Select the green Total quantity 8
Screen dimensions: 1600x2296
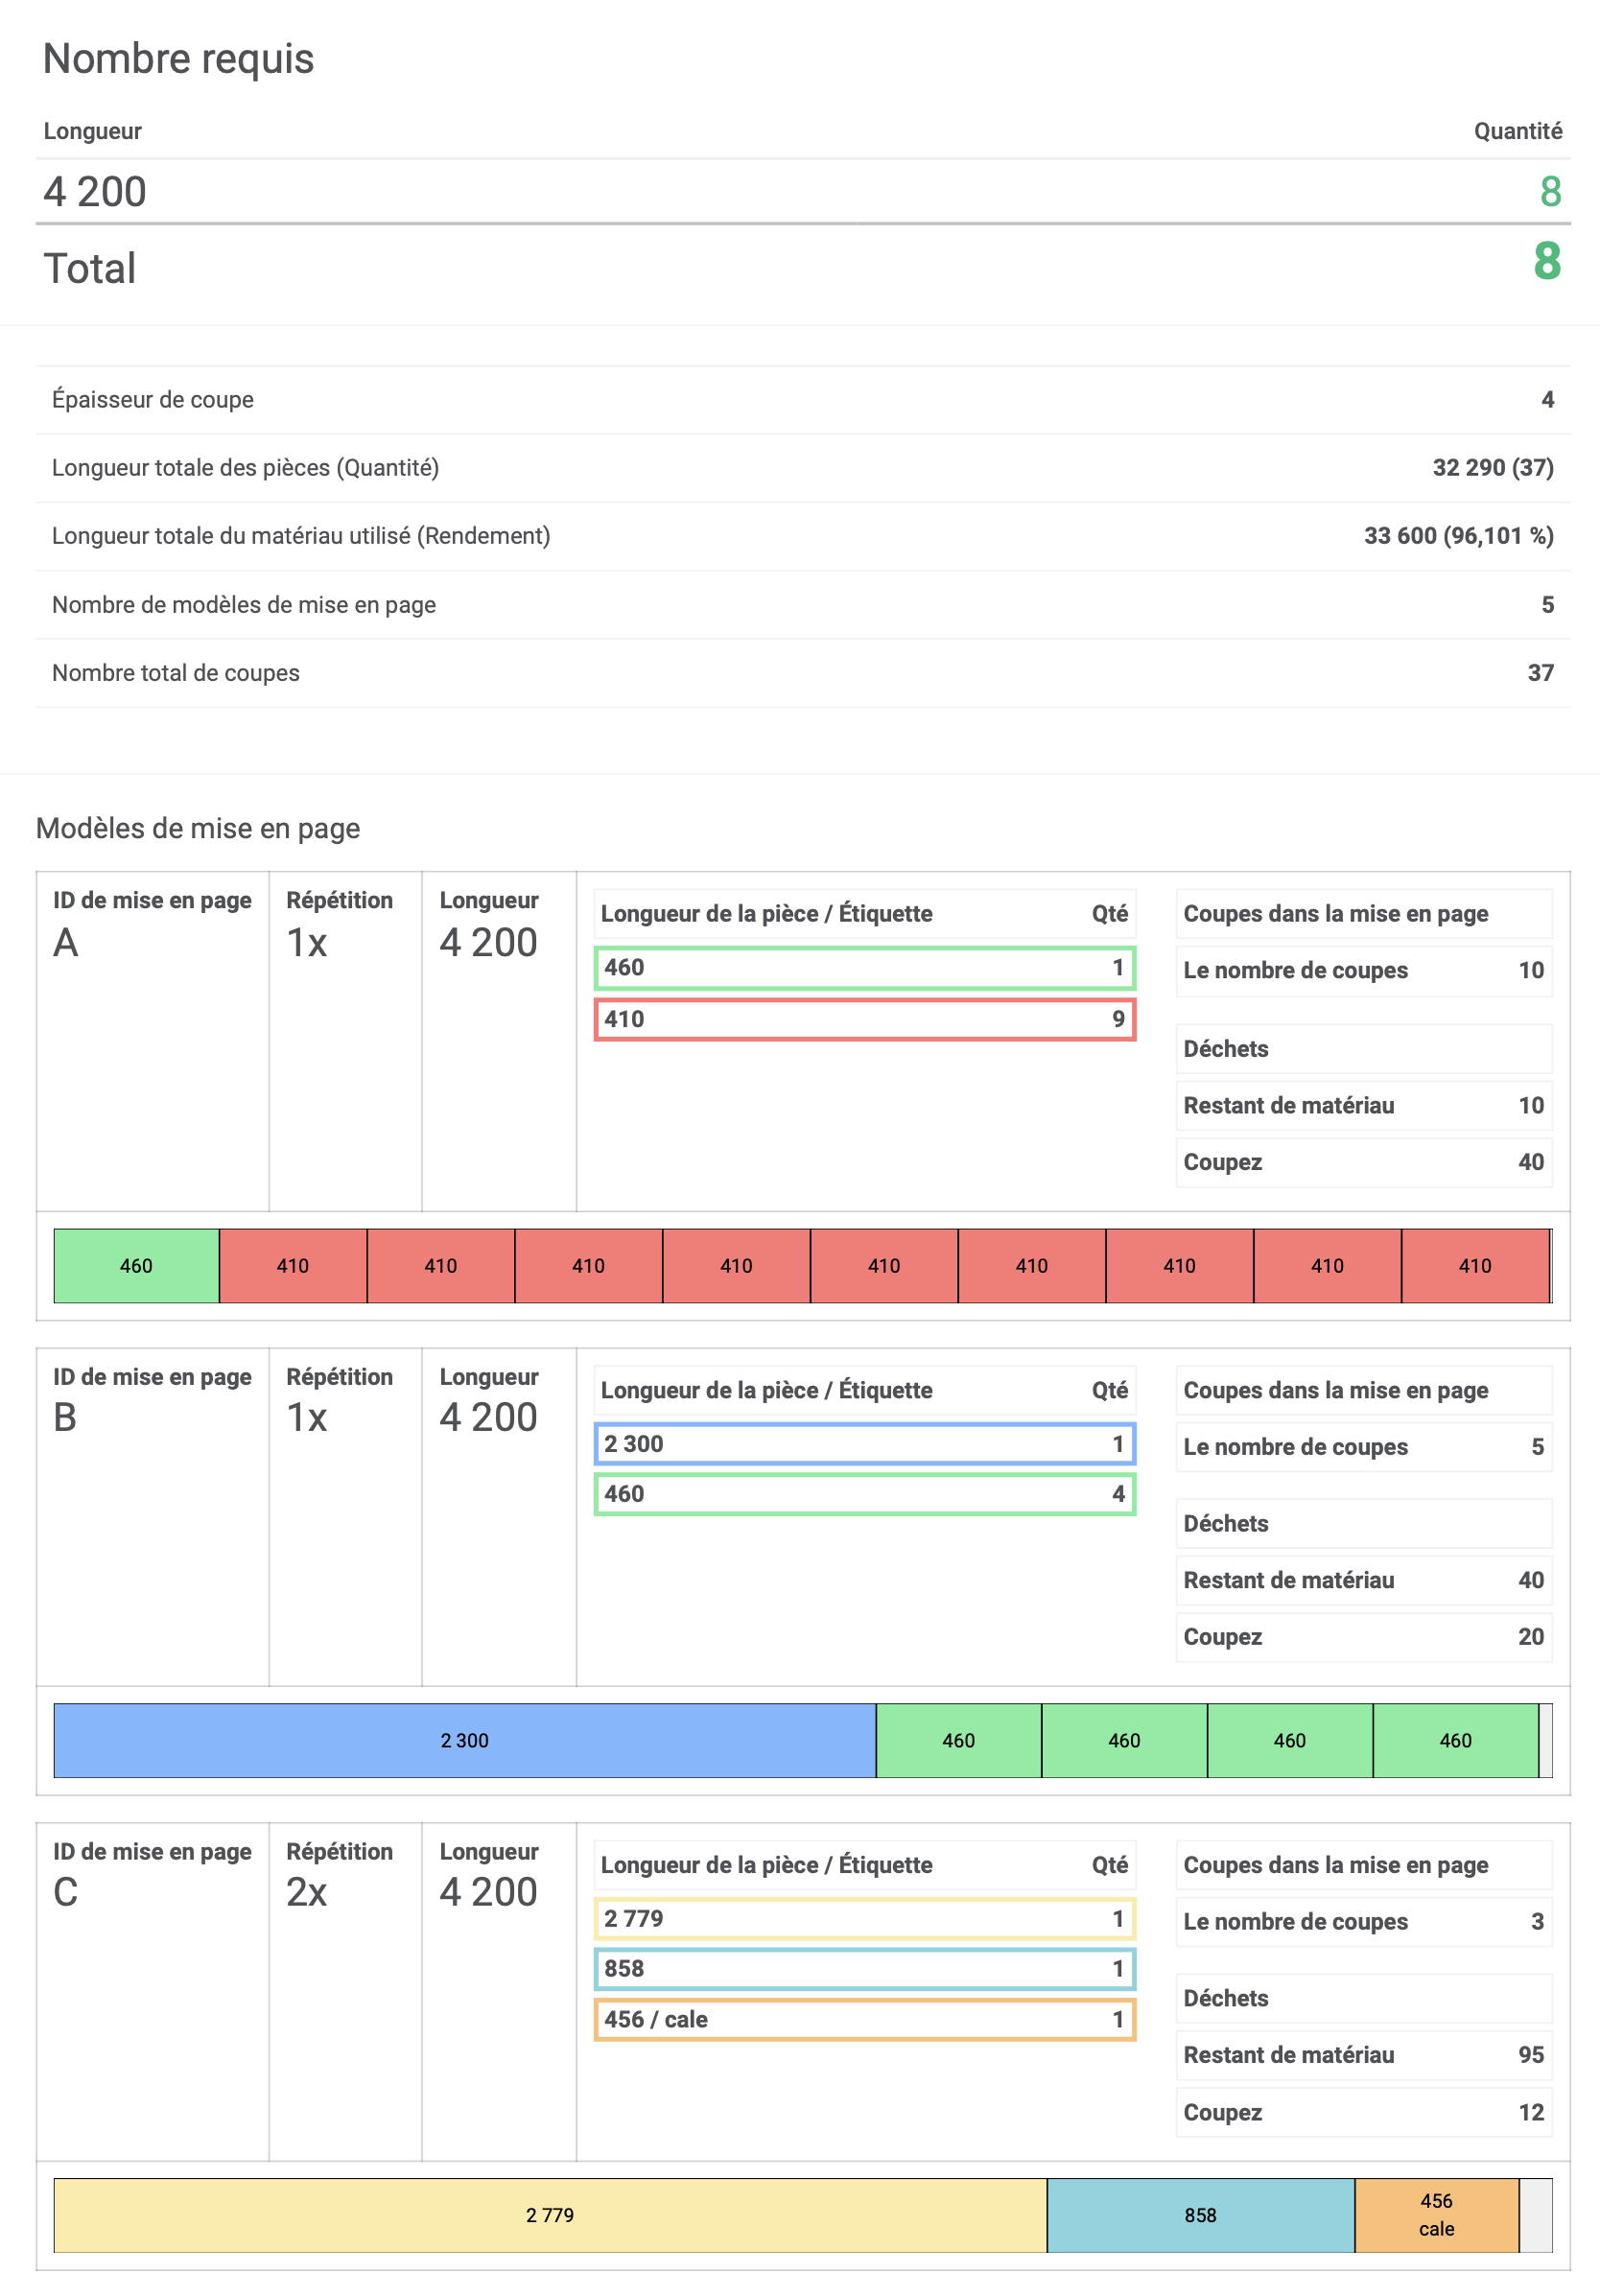pyautogui.click(x=1546, y=262)
